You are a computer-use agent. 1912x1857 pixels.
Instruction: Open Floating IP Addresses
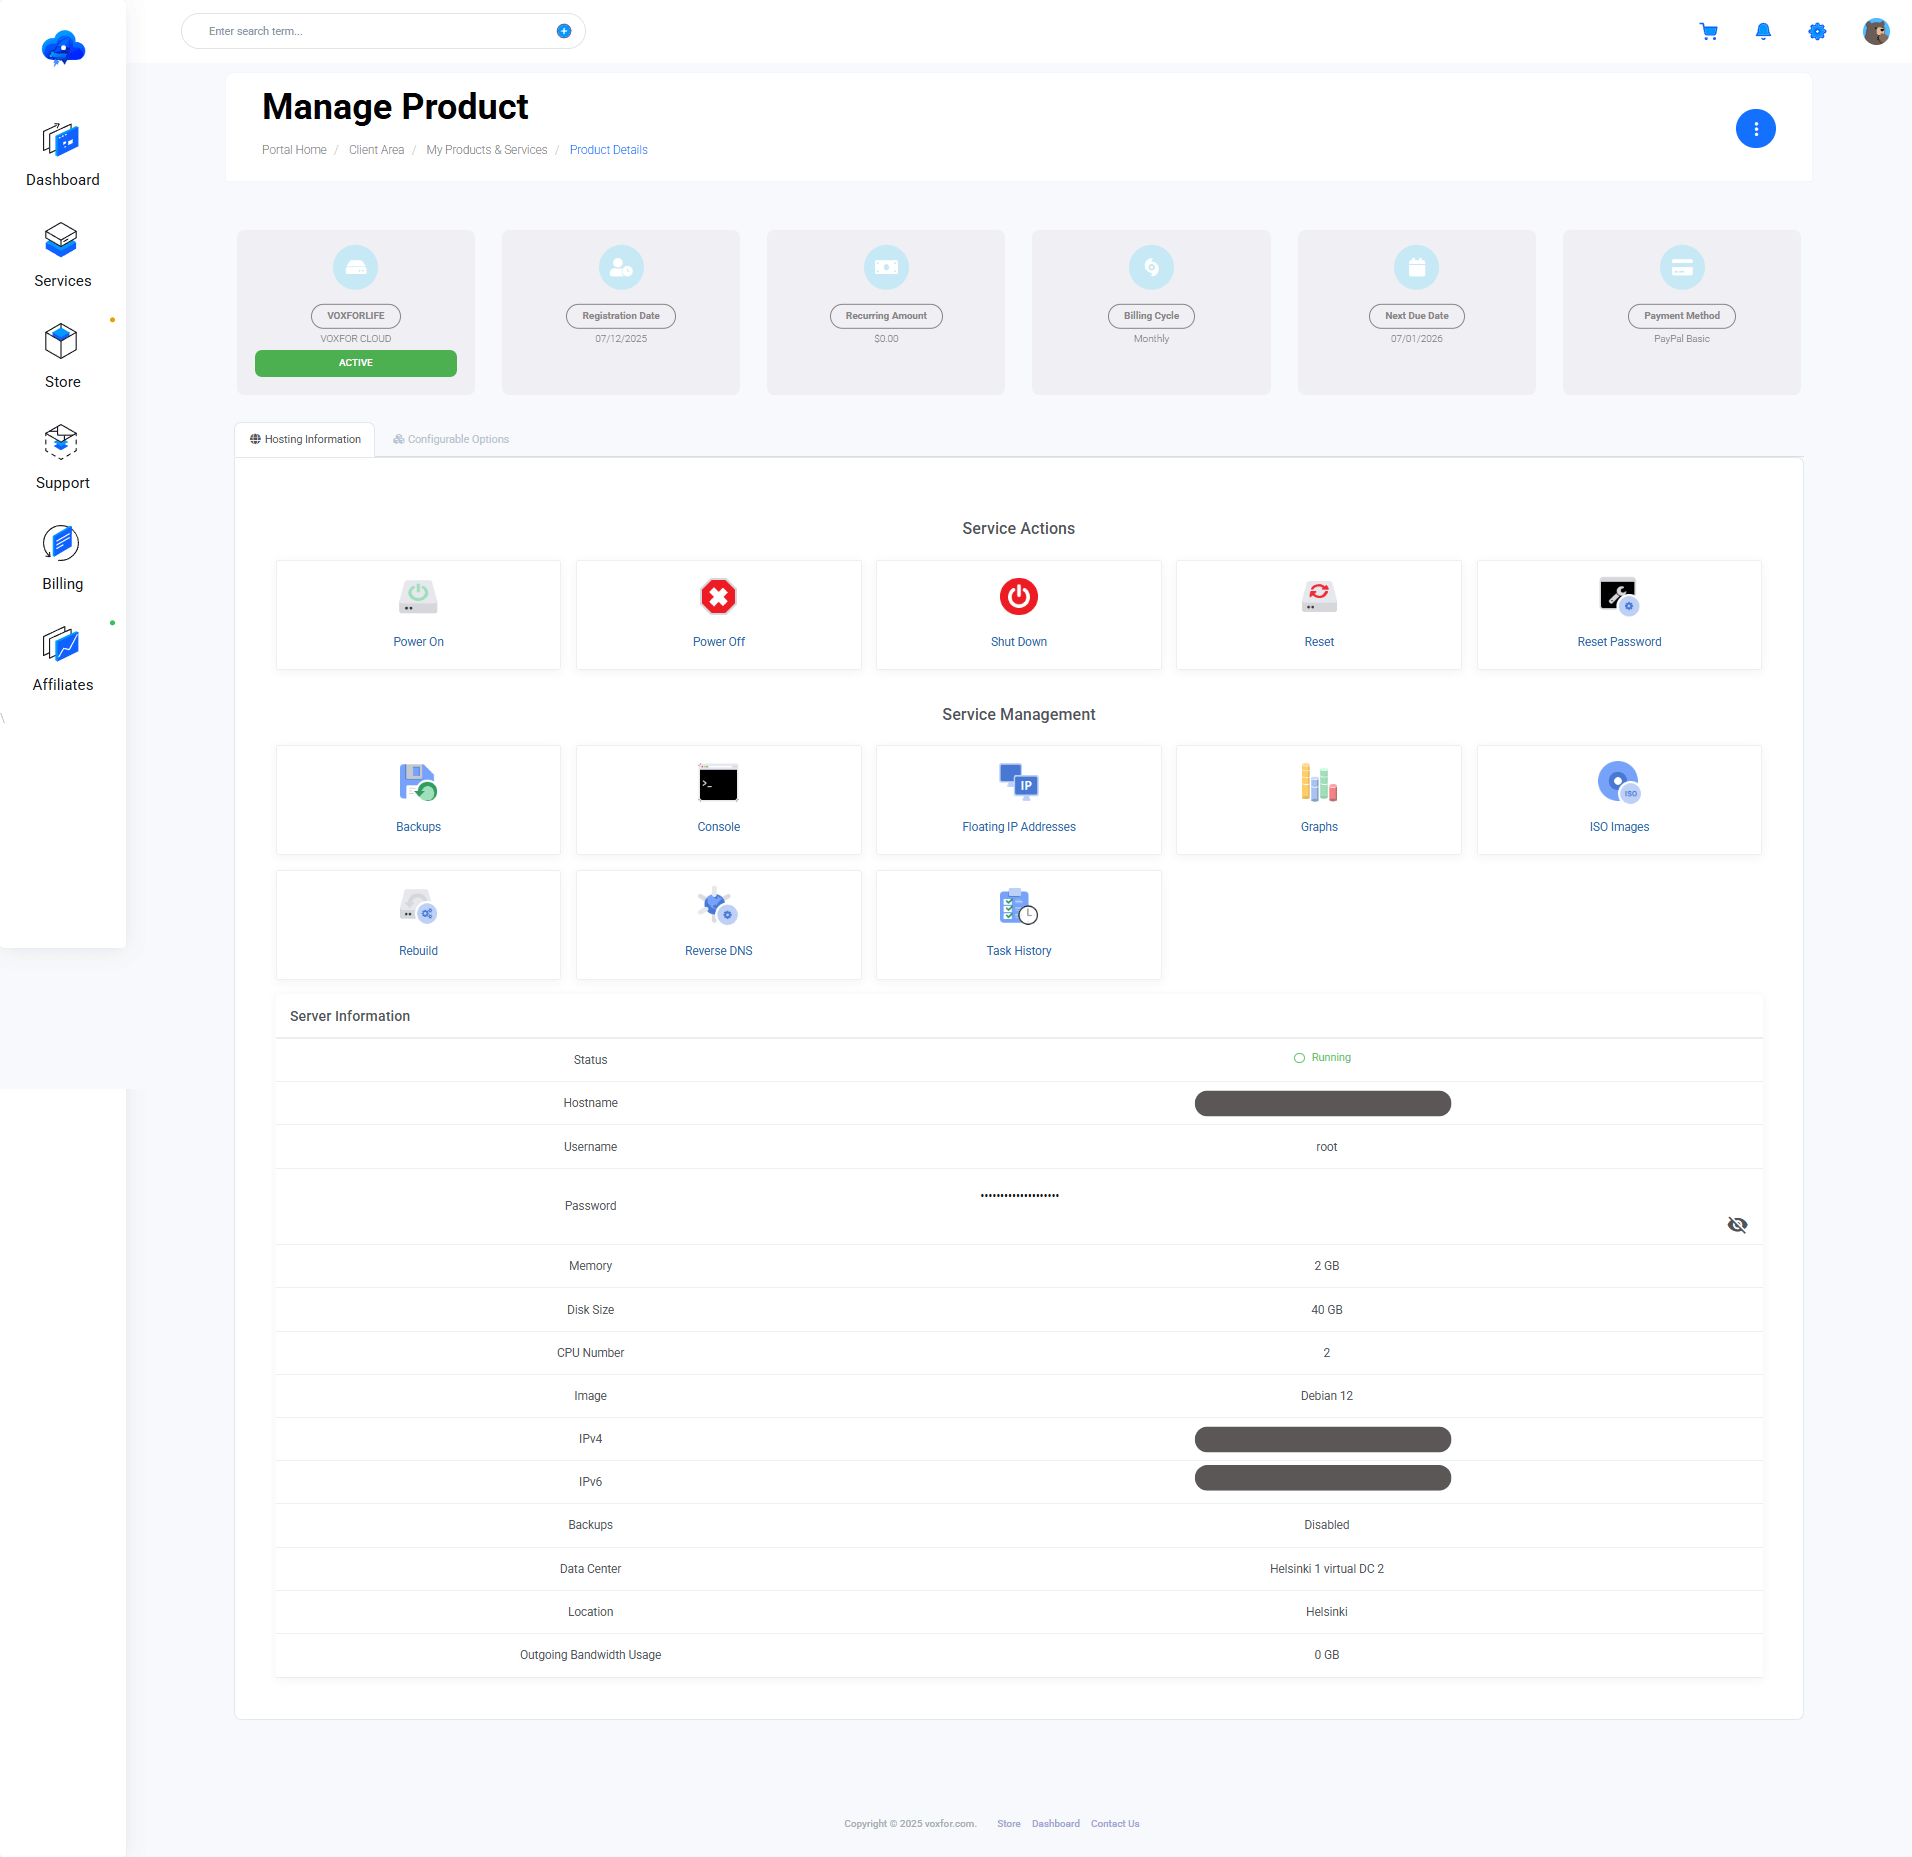tap(1018, 799)
